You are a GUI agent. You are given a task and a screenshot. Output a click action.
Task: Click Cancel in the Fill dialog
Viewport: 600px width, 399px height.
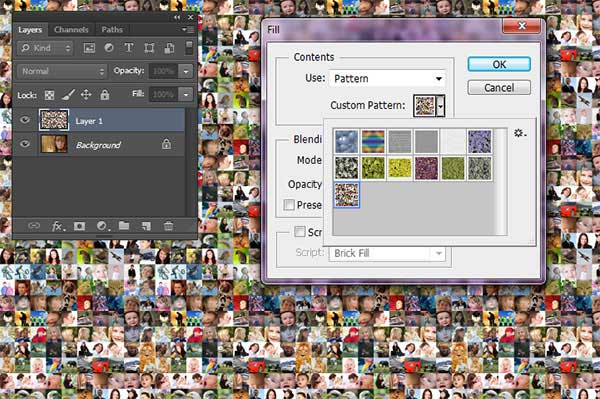[x=499, y=88]
